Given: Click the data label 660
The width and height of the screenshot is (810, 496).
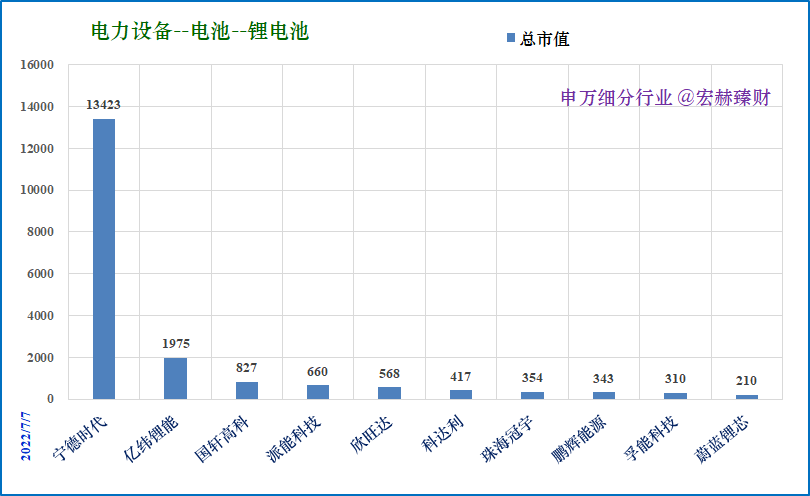Looking at the screenshot, I should pyautogui.click(x=317, y=372).
